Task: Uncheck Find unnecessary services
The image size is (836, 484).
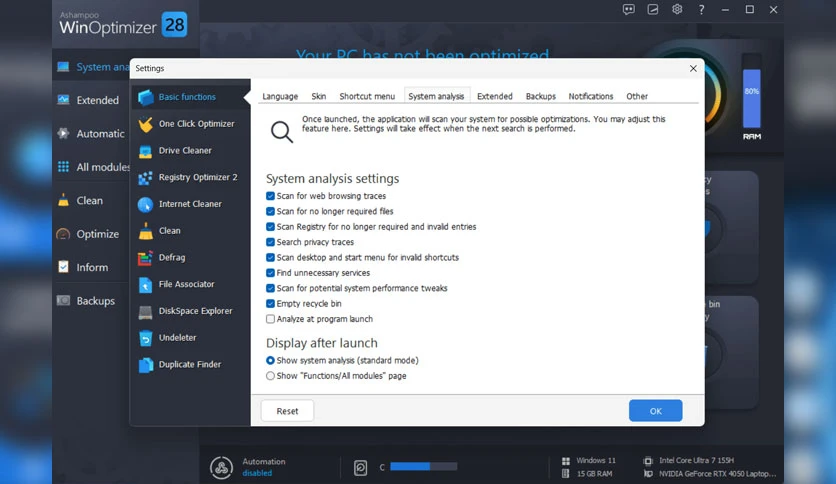Action: tap(270, 273)
